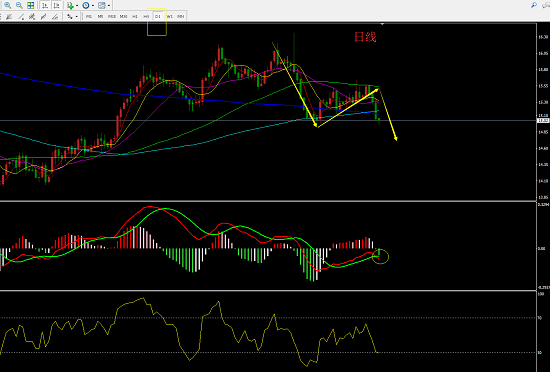Select the single diagonal trendline drawing tool

[21, 16]
